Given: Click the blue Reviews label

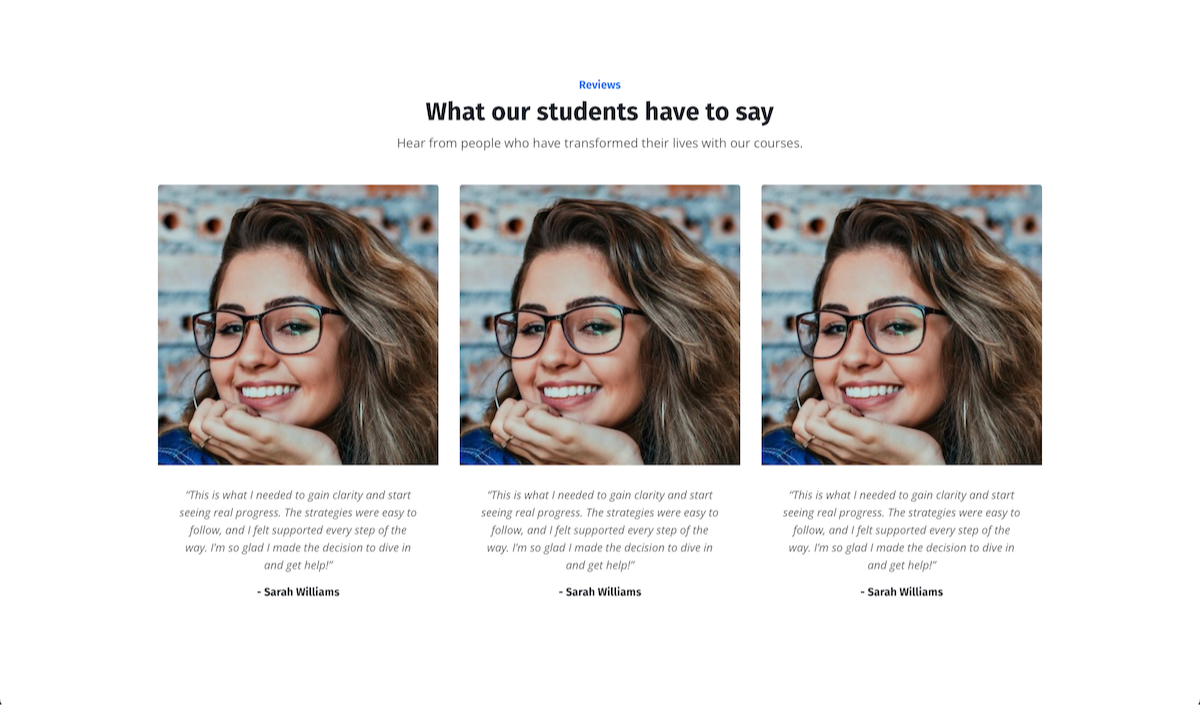Looking at the screenshot, I should [x=600, y=85].
